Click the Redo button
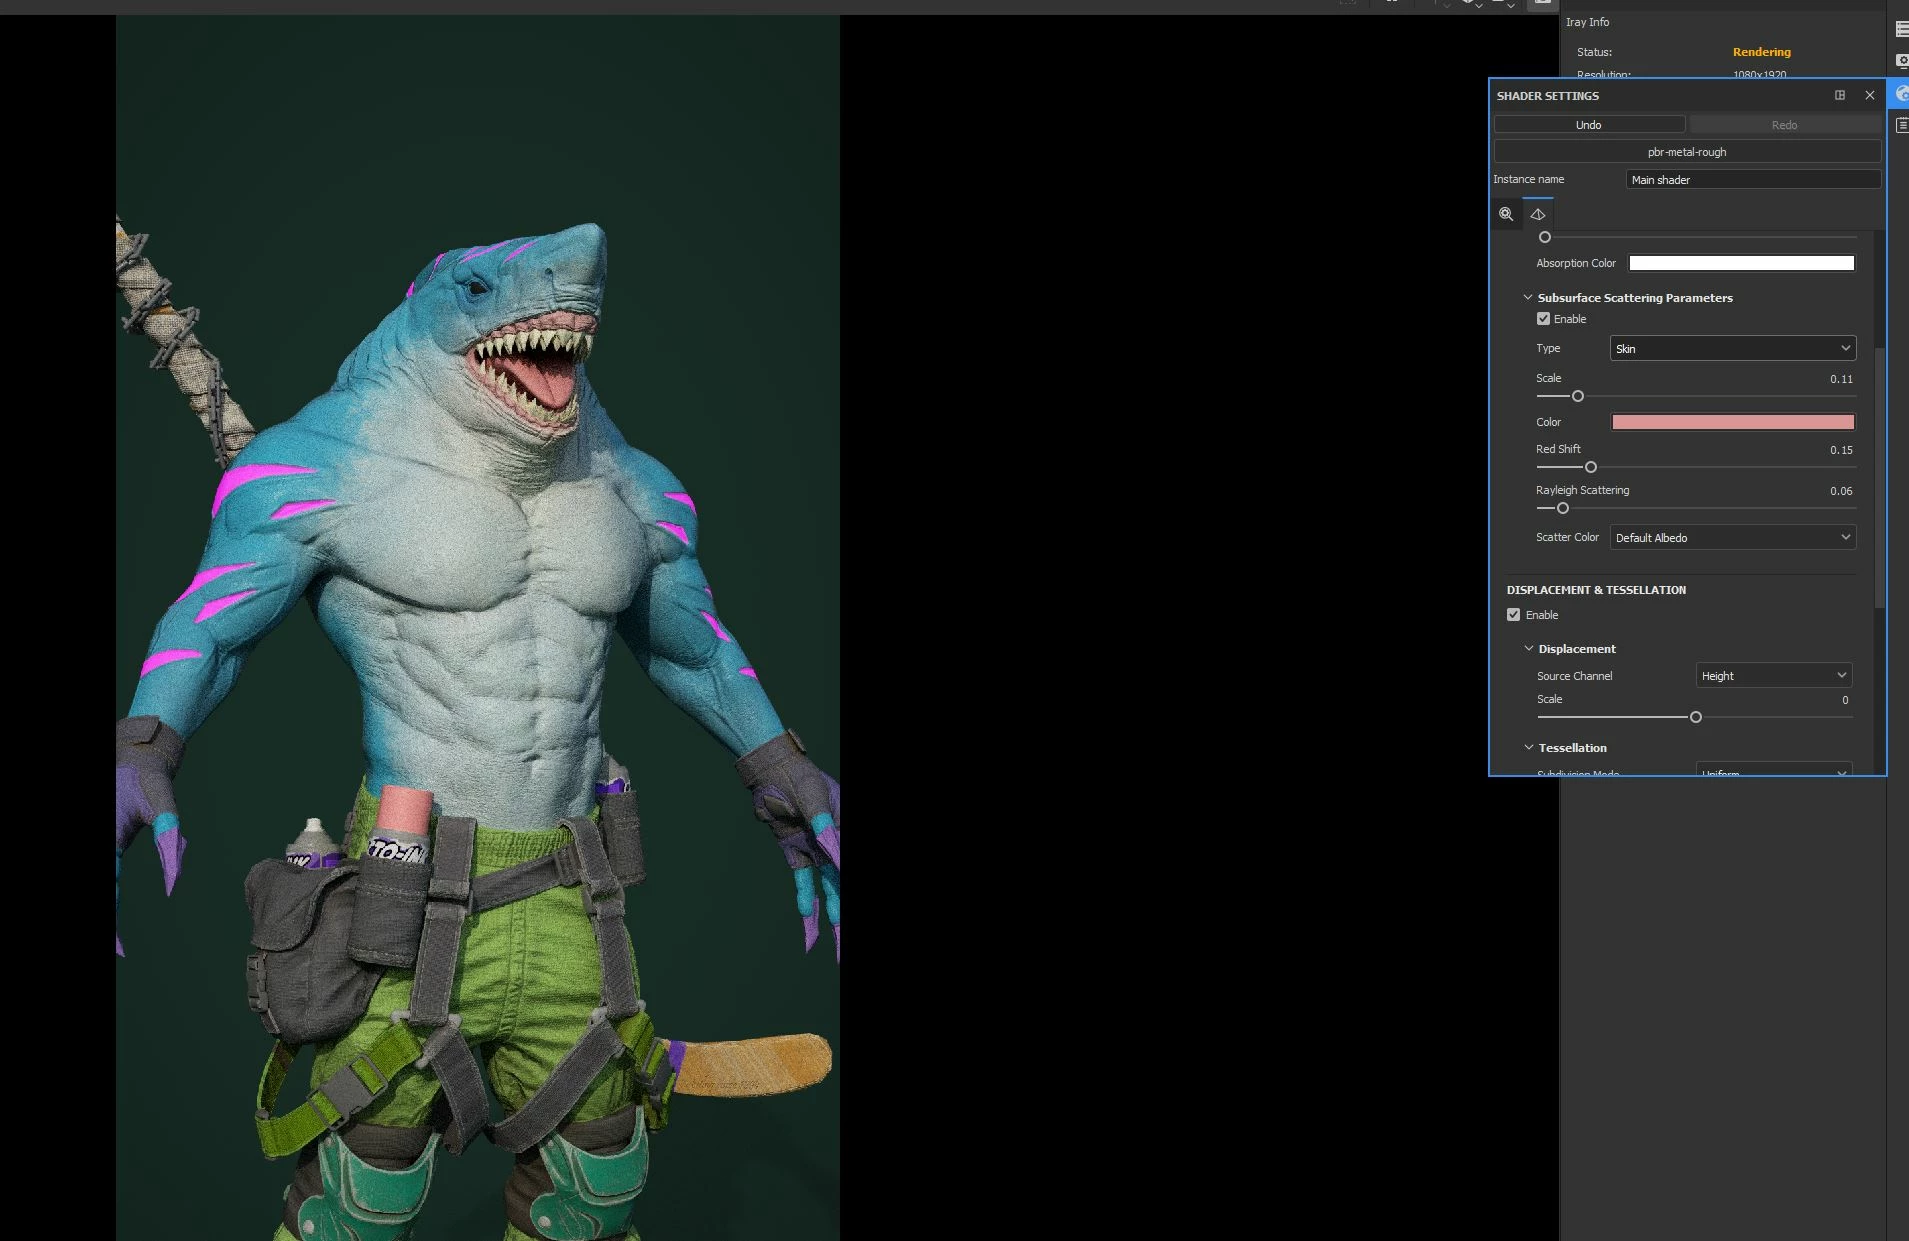 (1785, 125)
